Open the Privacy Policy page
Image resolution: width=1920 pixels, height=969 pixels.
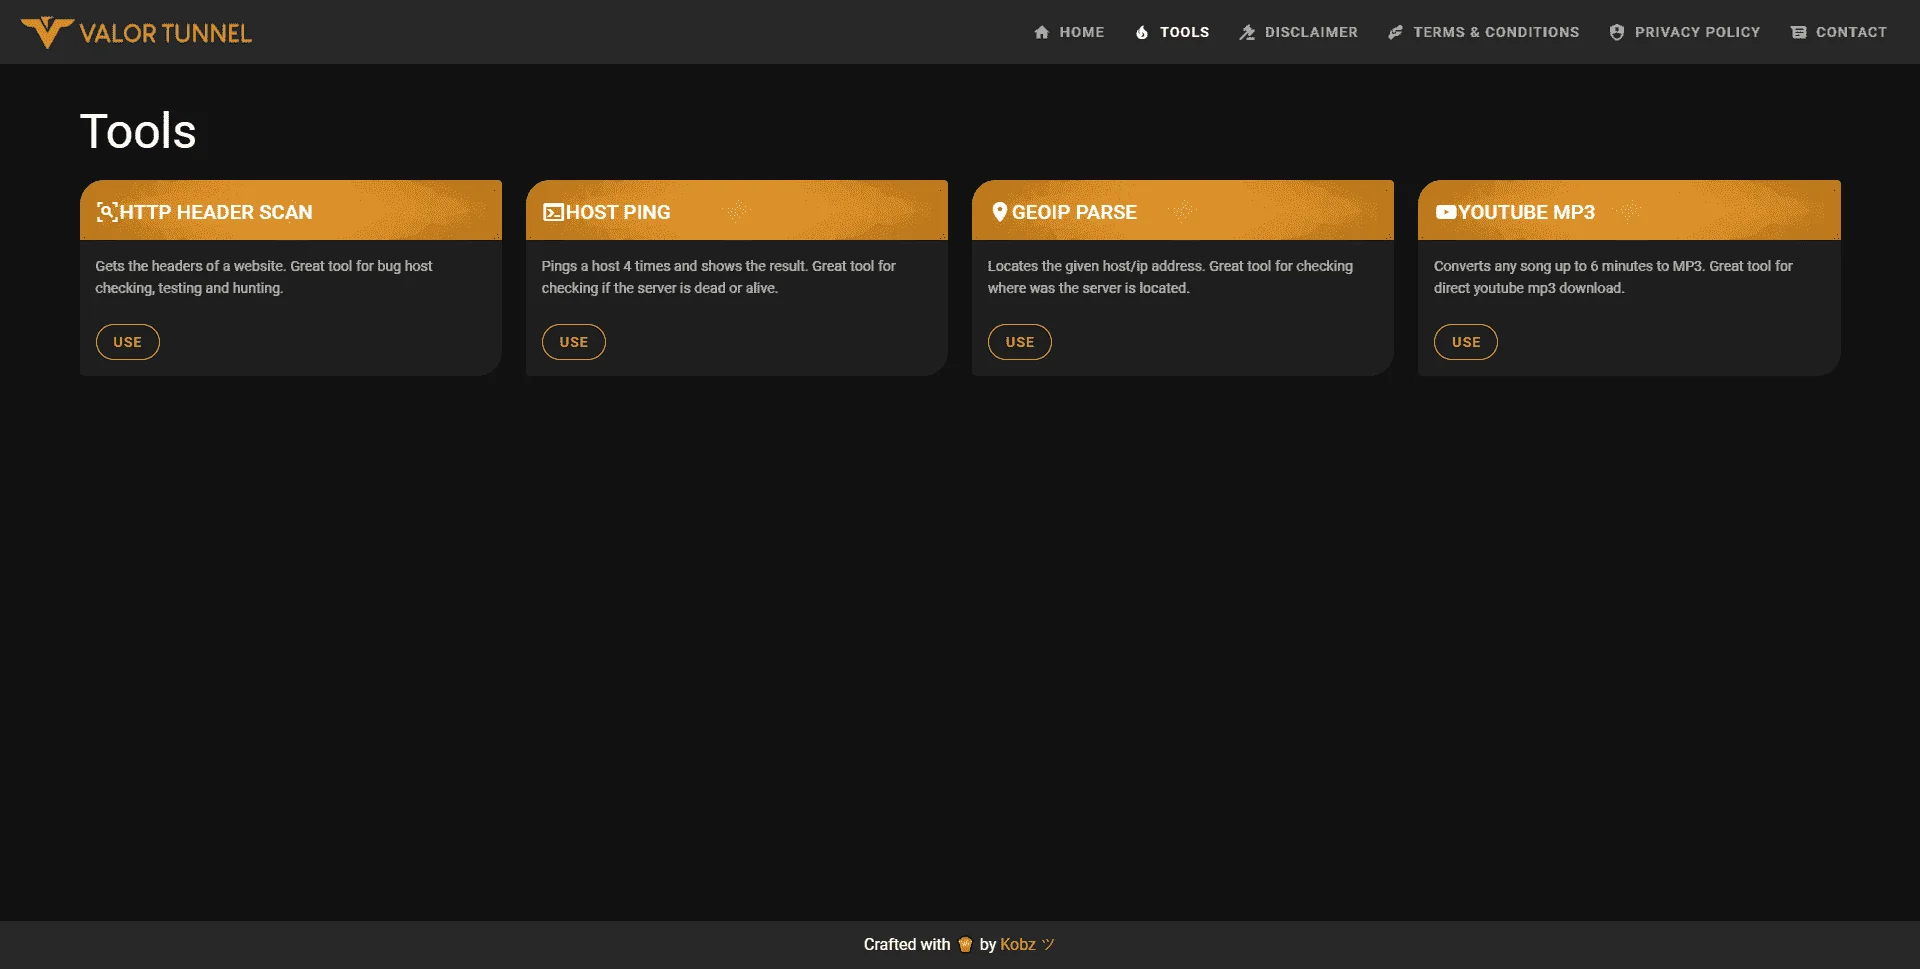coord(1684,32)
